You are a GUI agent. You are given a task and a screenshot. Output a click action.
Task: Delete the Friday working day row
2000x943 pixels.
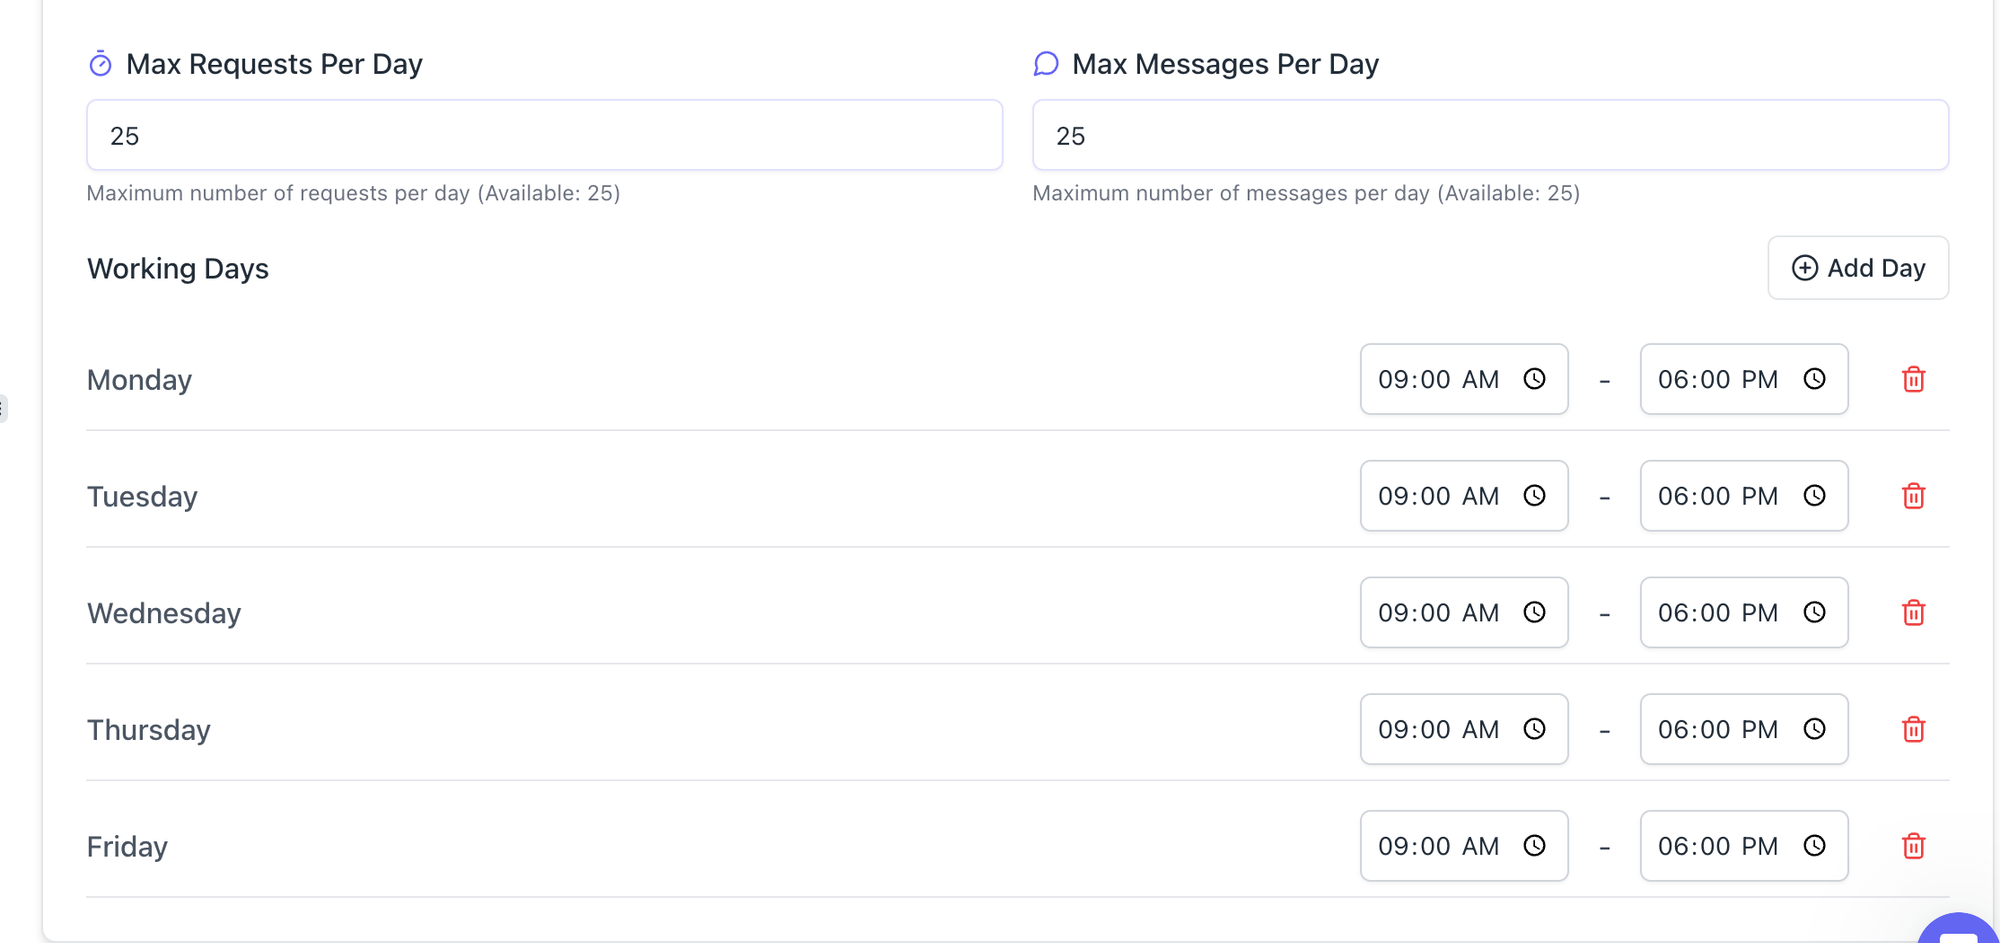tap(1913, 846)
